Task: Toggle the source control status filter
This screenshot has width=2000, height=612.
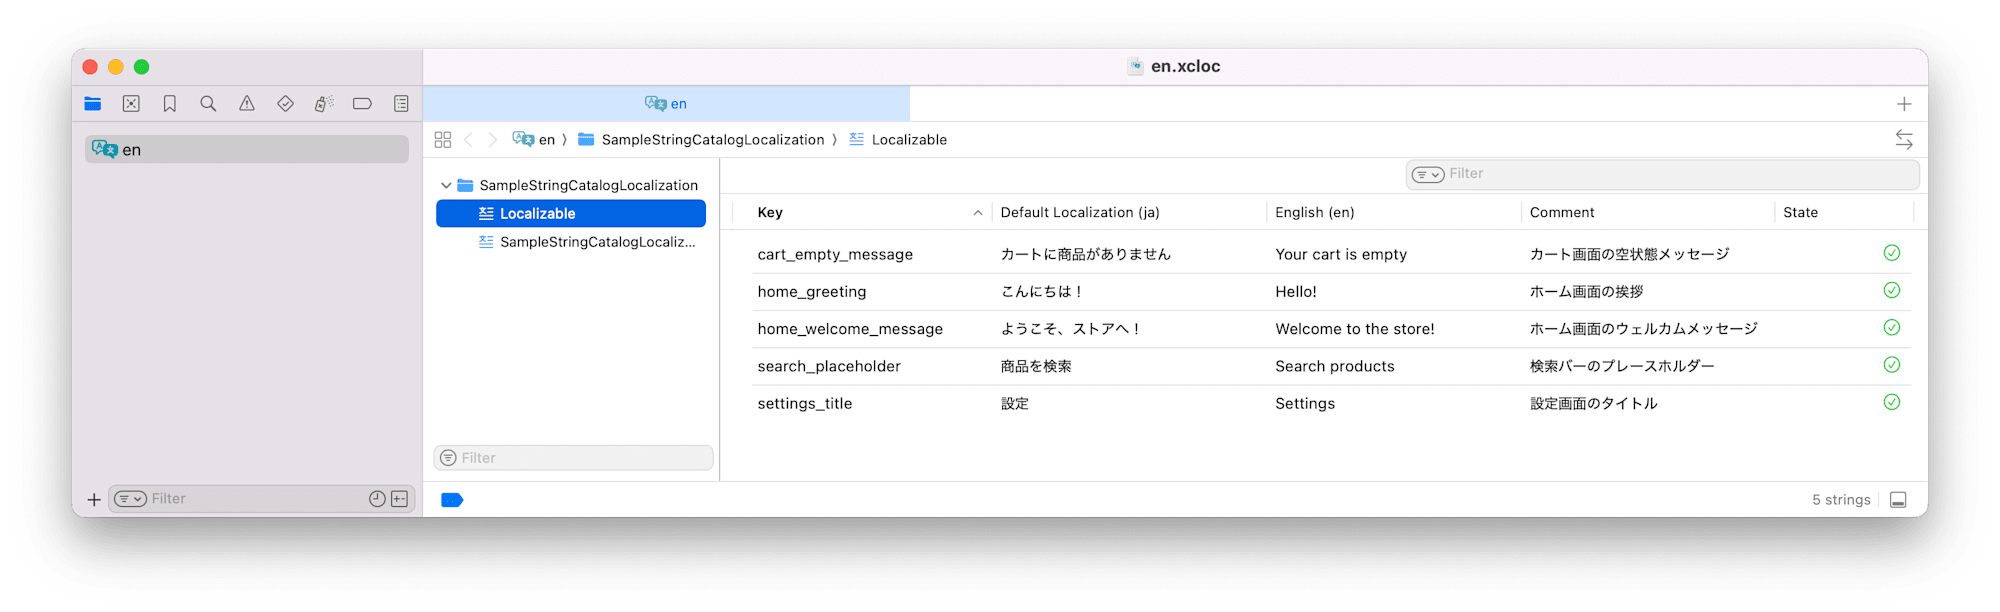Action: (x=399, y=499)
